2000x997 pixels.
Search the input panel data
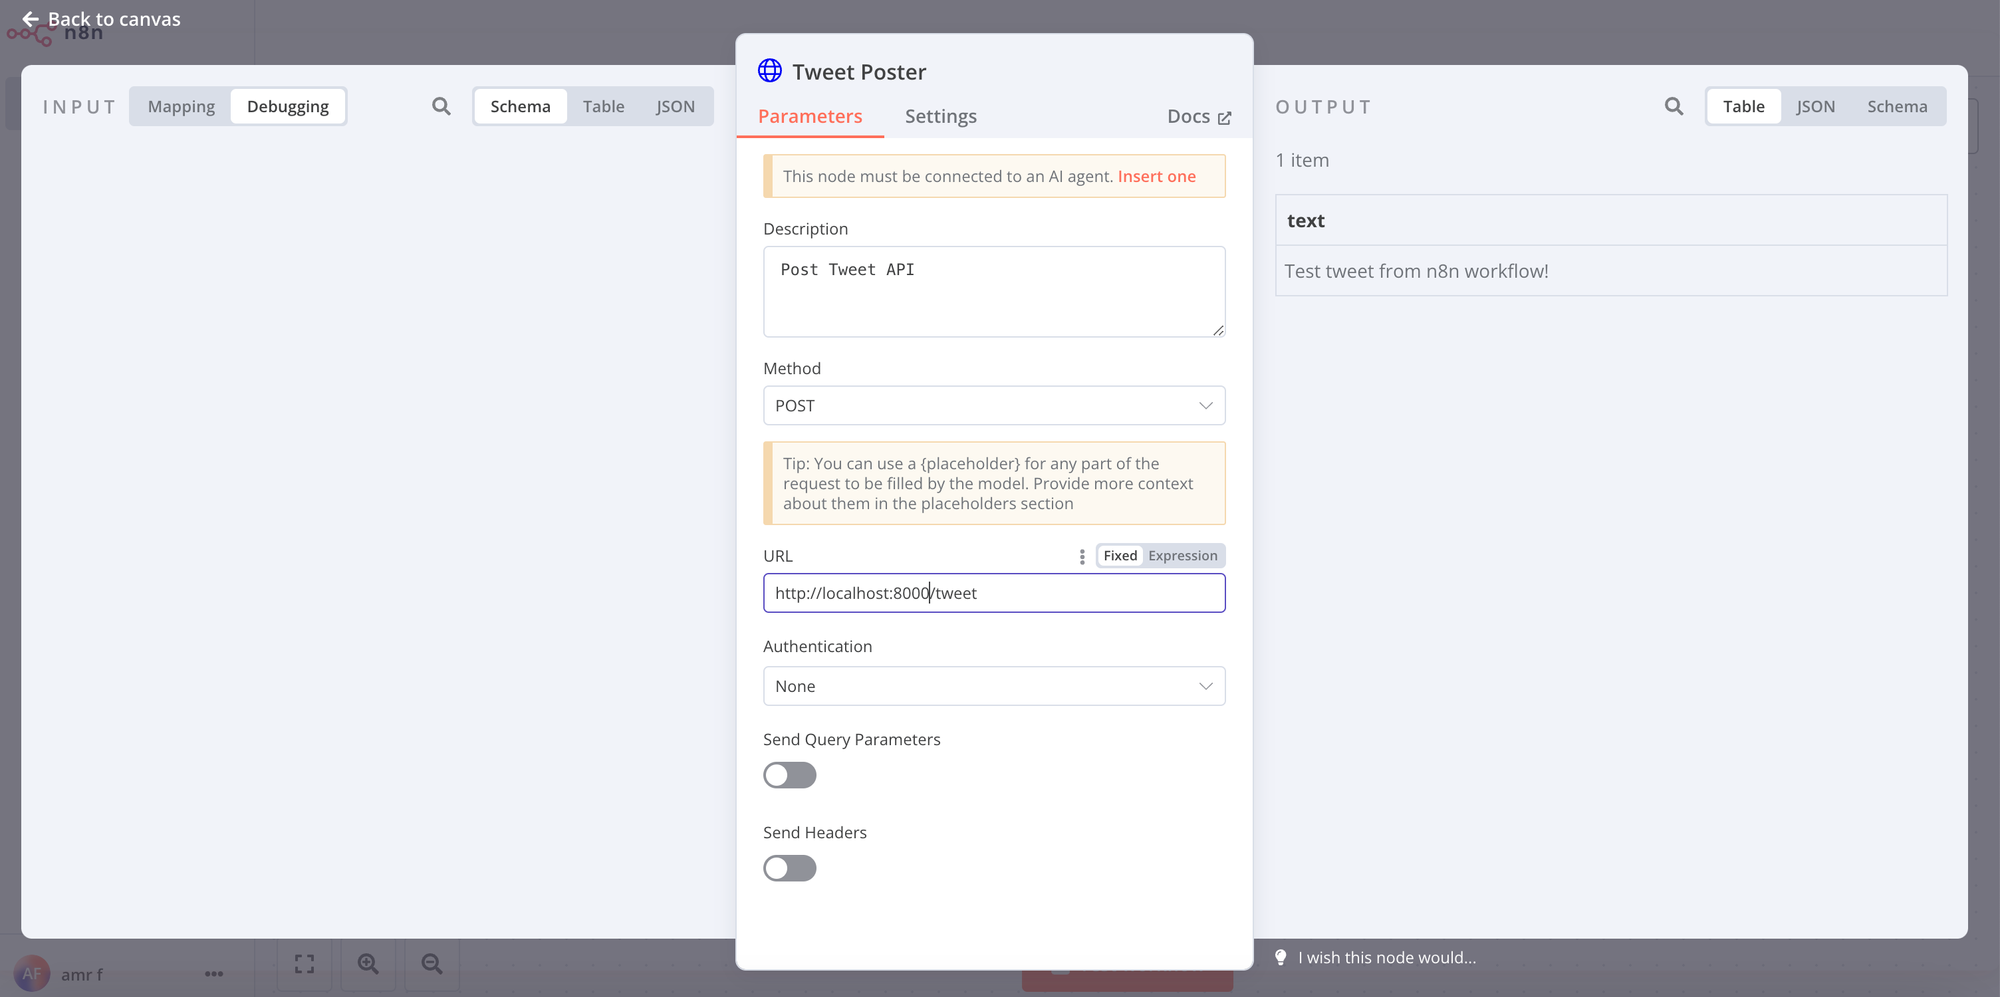(441, 106)
